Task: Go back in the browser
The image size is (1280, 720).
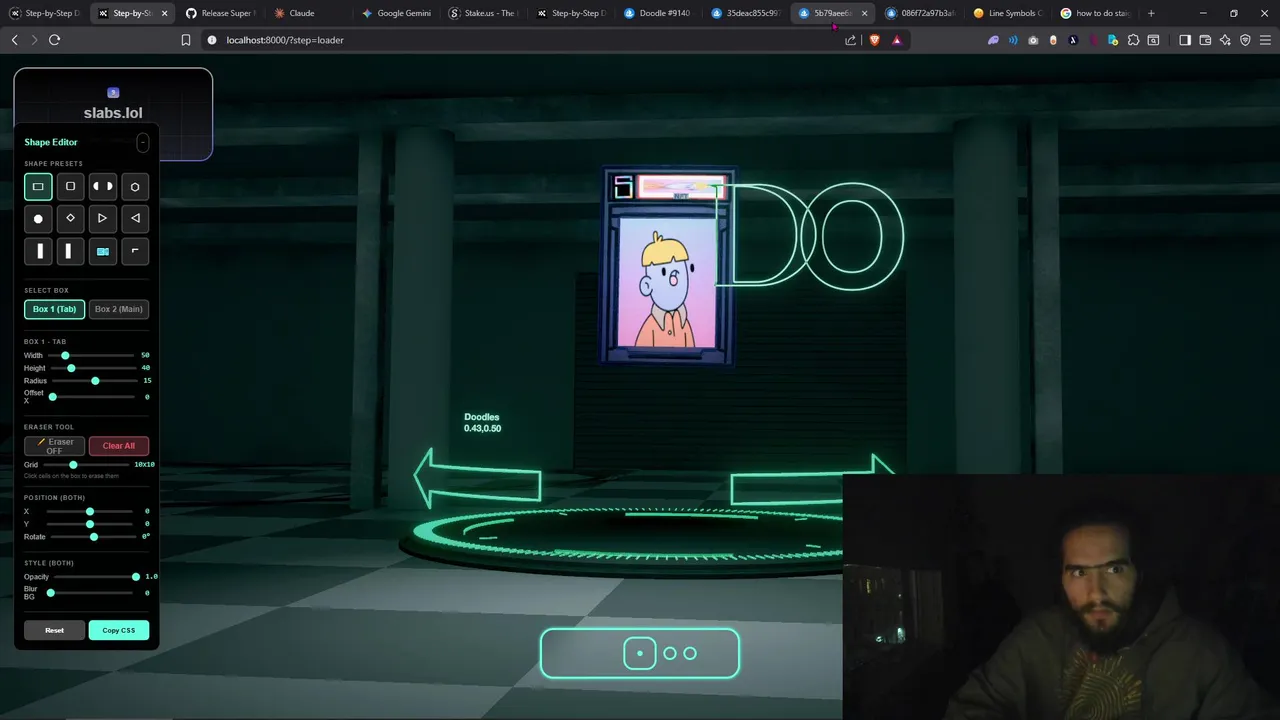Action: point(14,40)
